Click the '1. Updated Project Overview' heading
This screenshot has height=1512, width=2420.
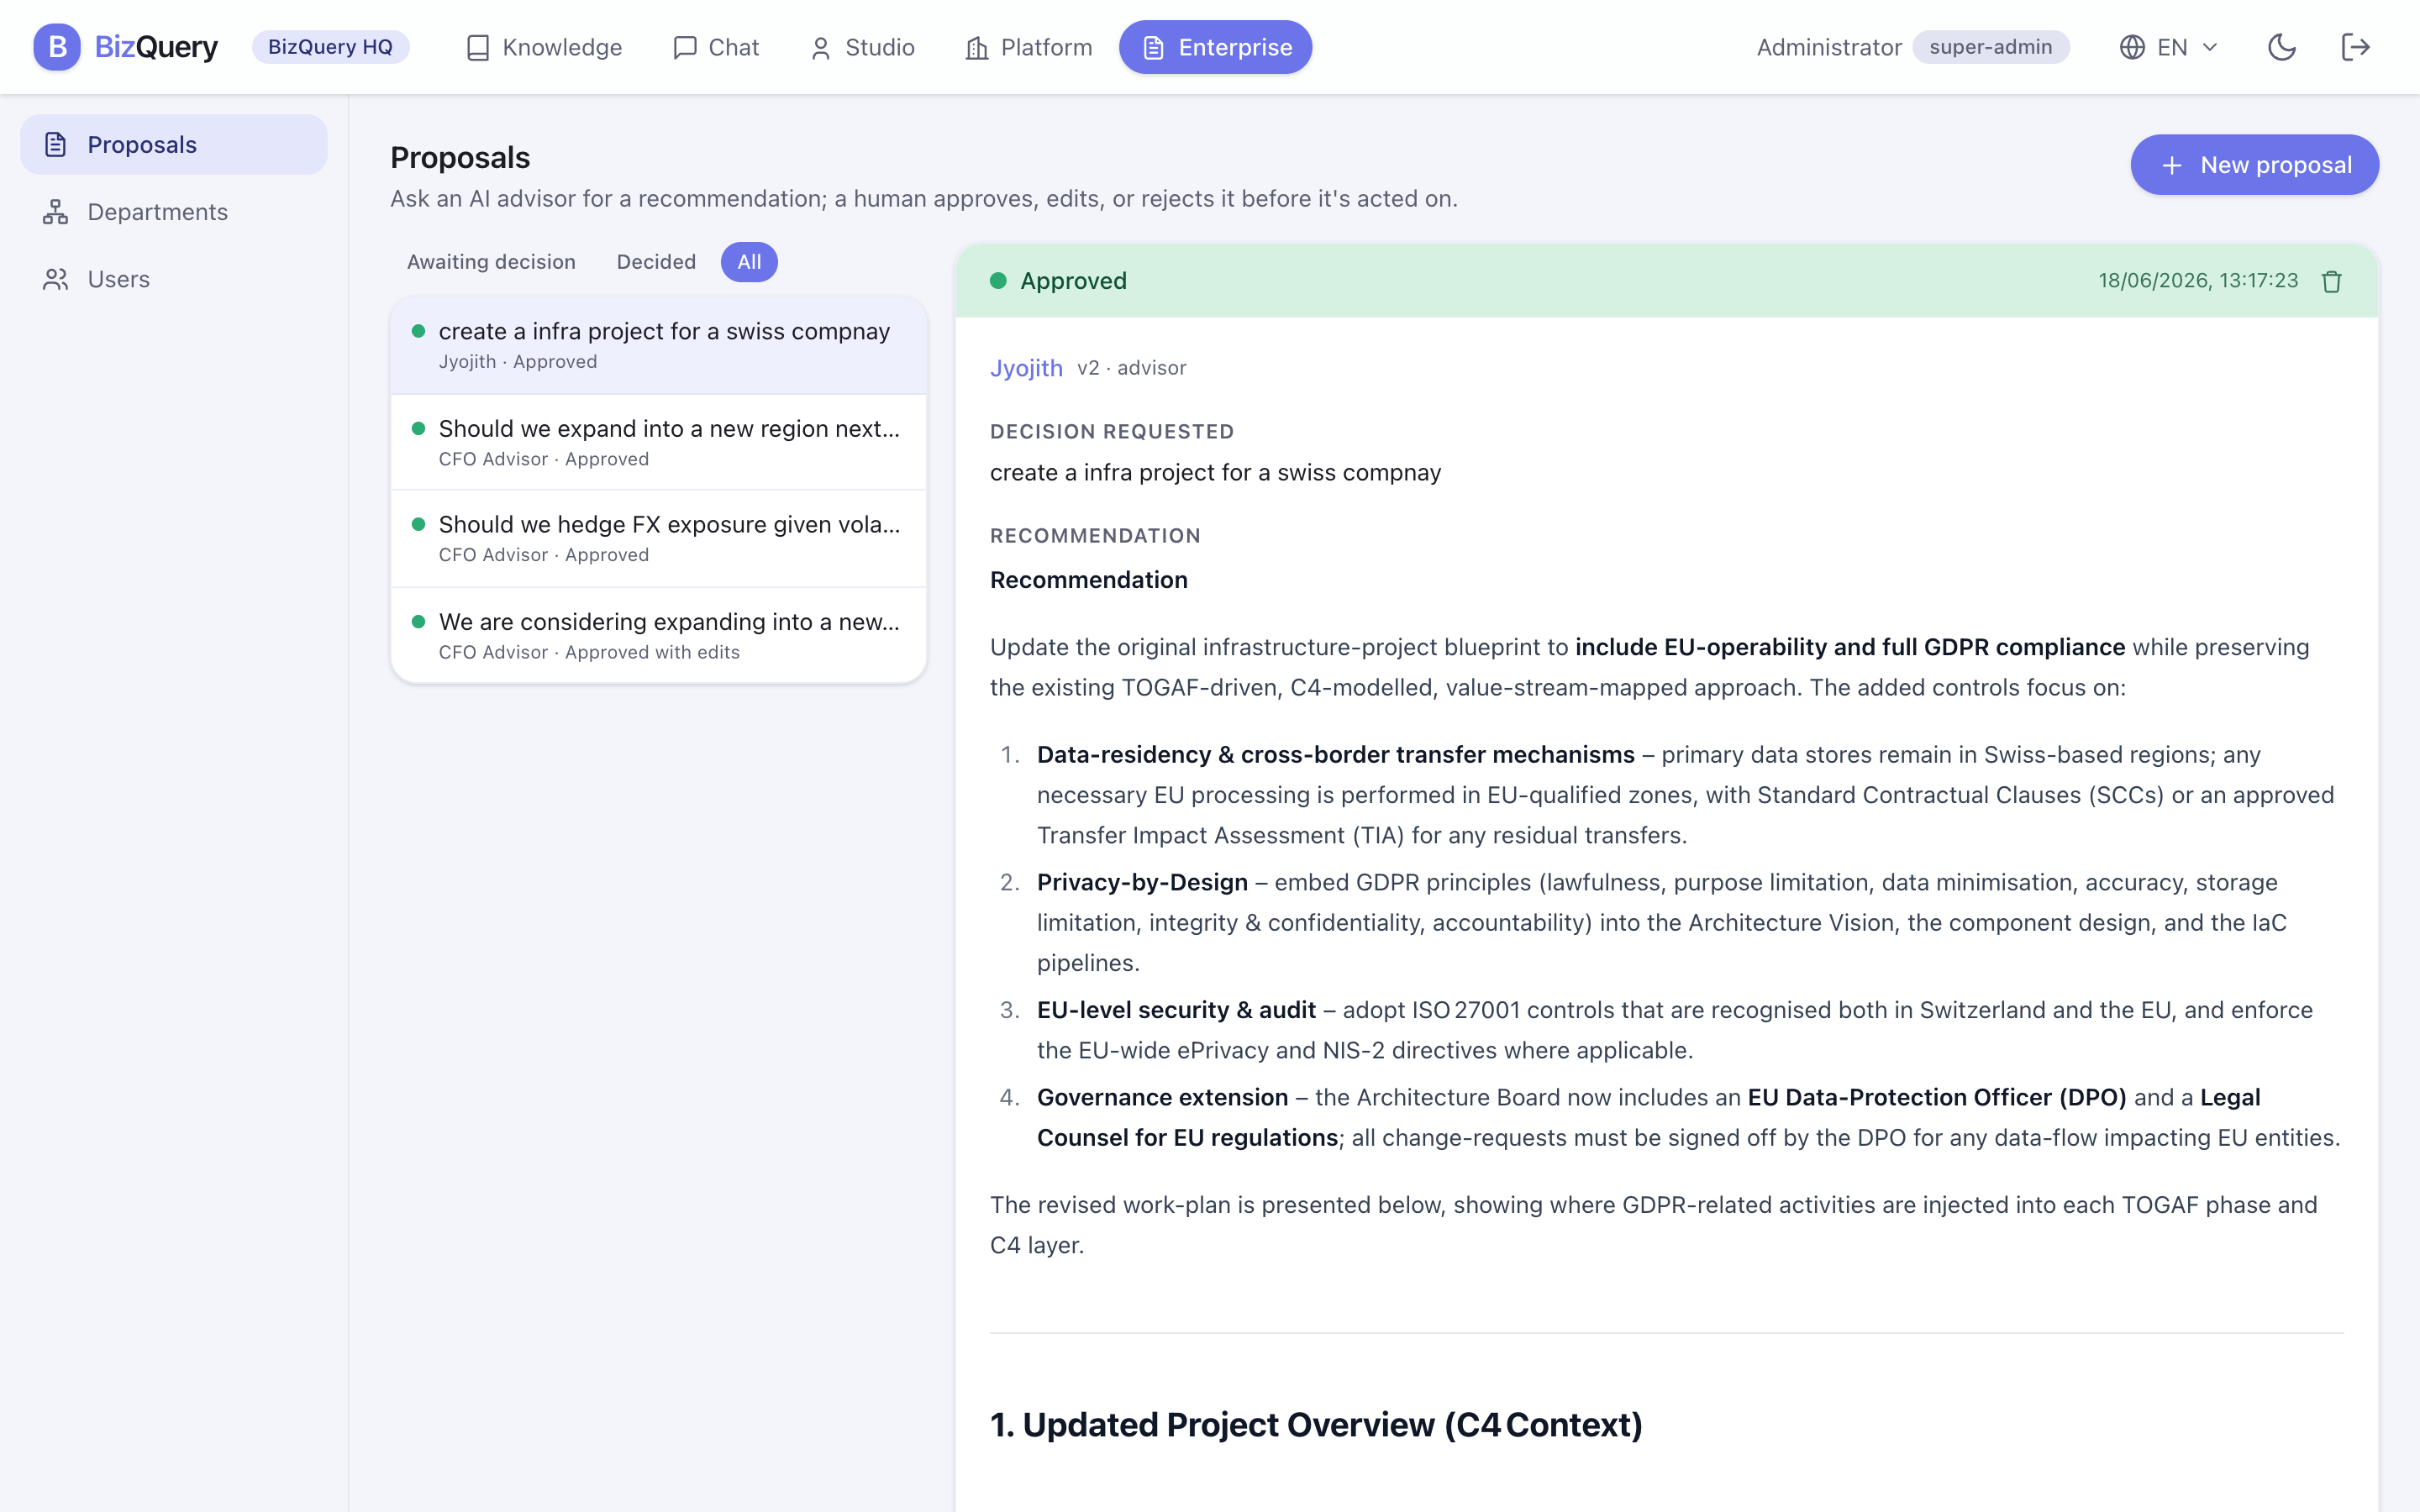(x=1316, y=1424)
